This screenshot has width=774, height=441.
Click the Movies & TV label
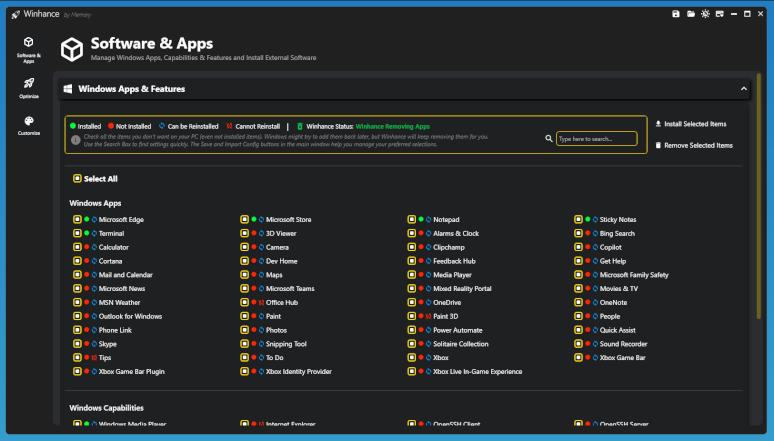pos(619,288)
